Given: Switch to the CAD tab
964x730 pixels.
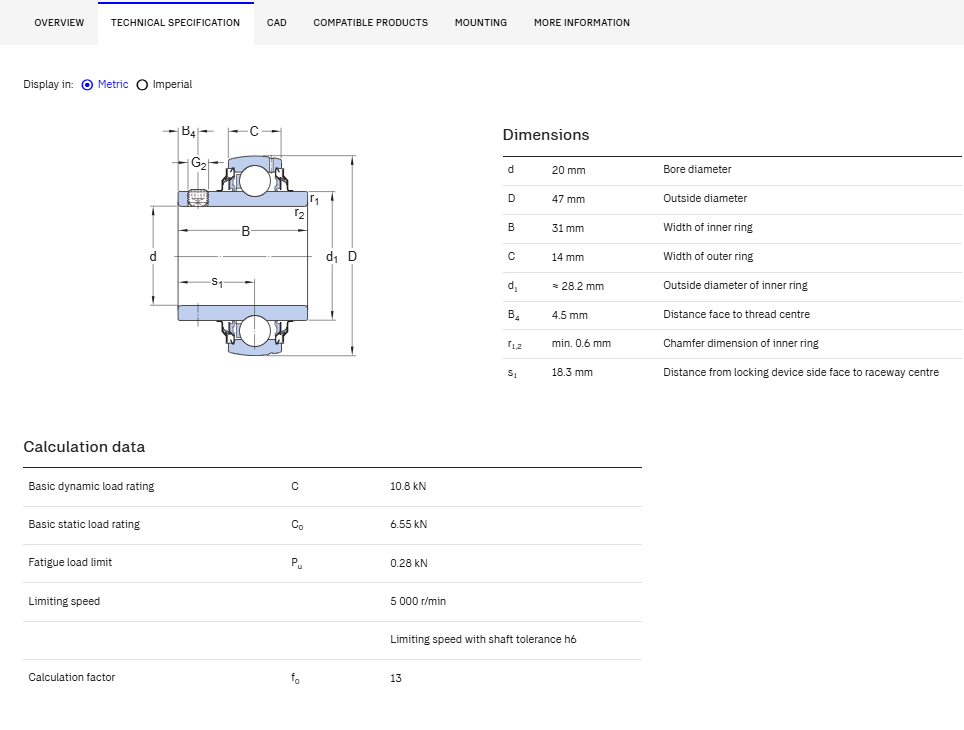Looking at the screenshot, I should (277, 23).
